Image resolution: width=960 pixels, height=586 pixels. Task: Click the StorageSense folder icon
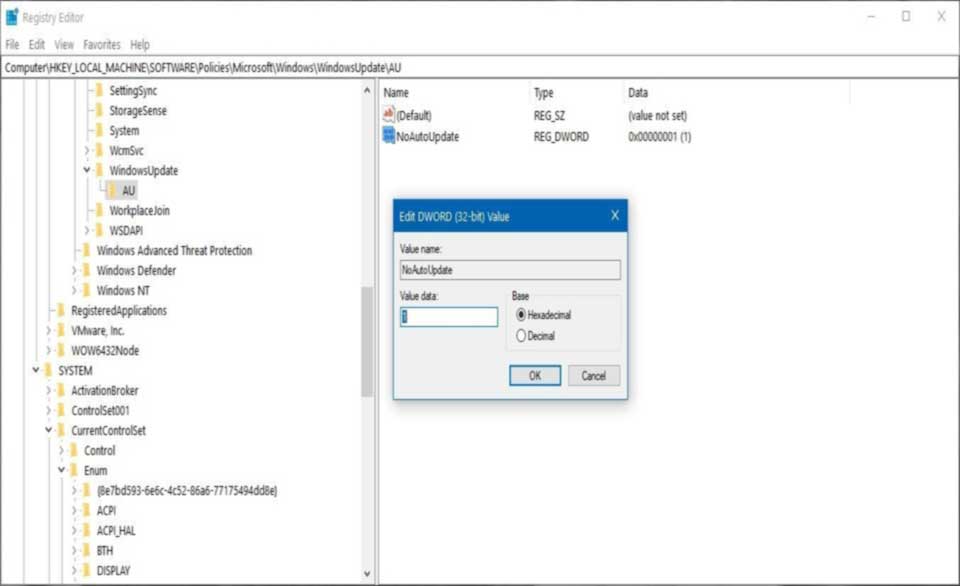click(99, 111)
